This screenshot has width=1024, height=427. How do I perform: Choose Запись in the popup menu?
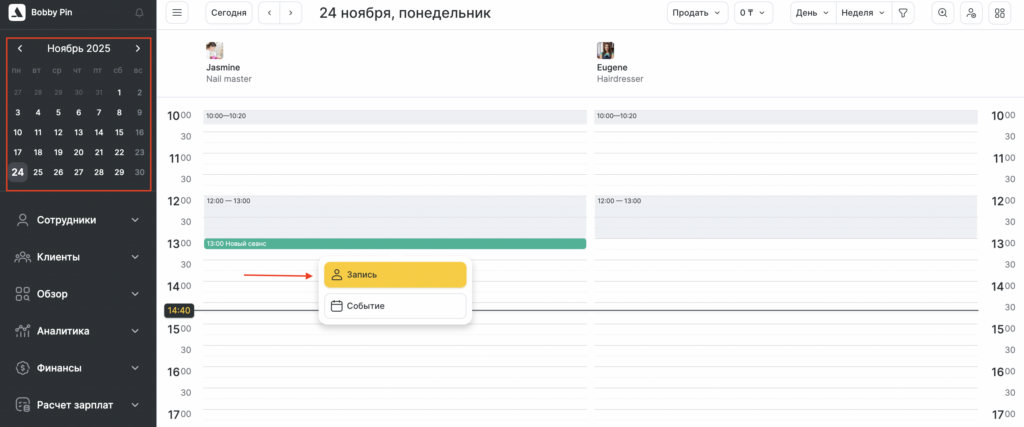(395, 274)
